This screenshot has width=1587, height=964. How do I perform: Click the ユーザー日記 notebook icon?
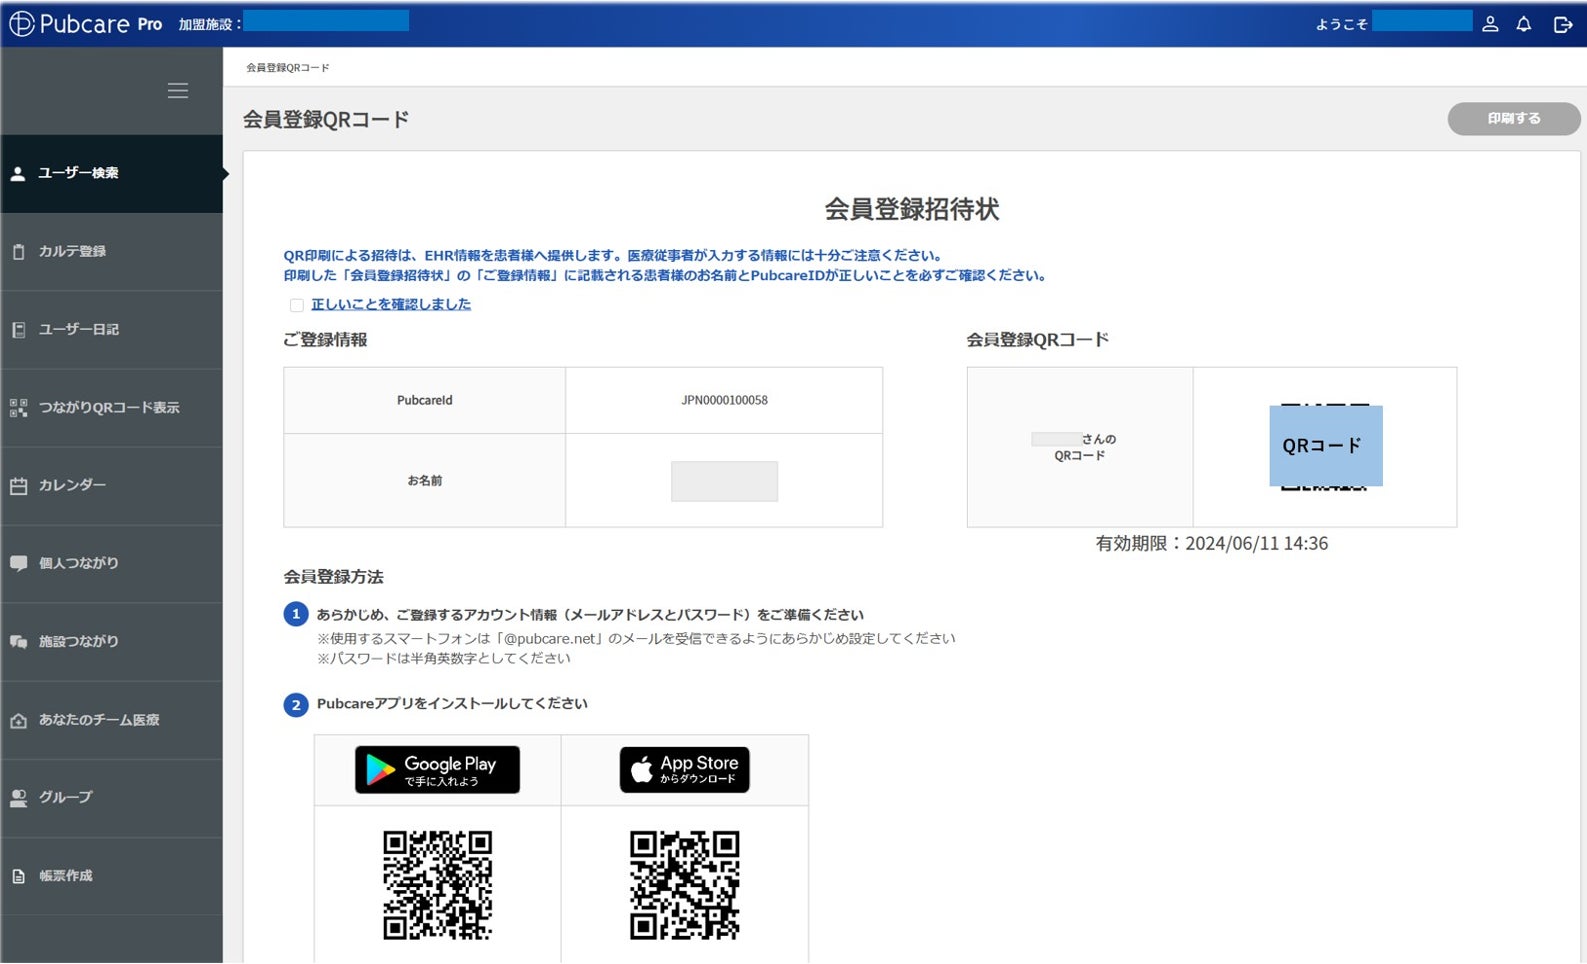pos(18,330)
